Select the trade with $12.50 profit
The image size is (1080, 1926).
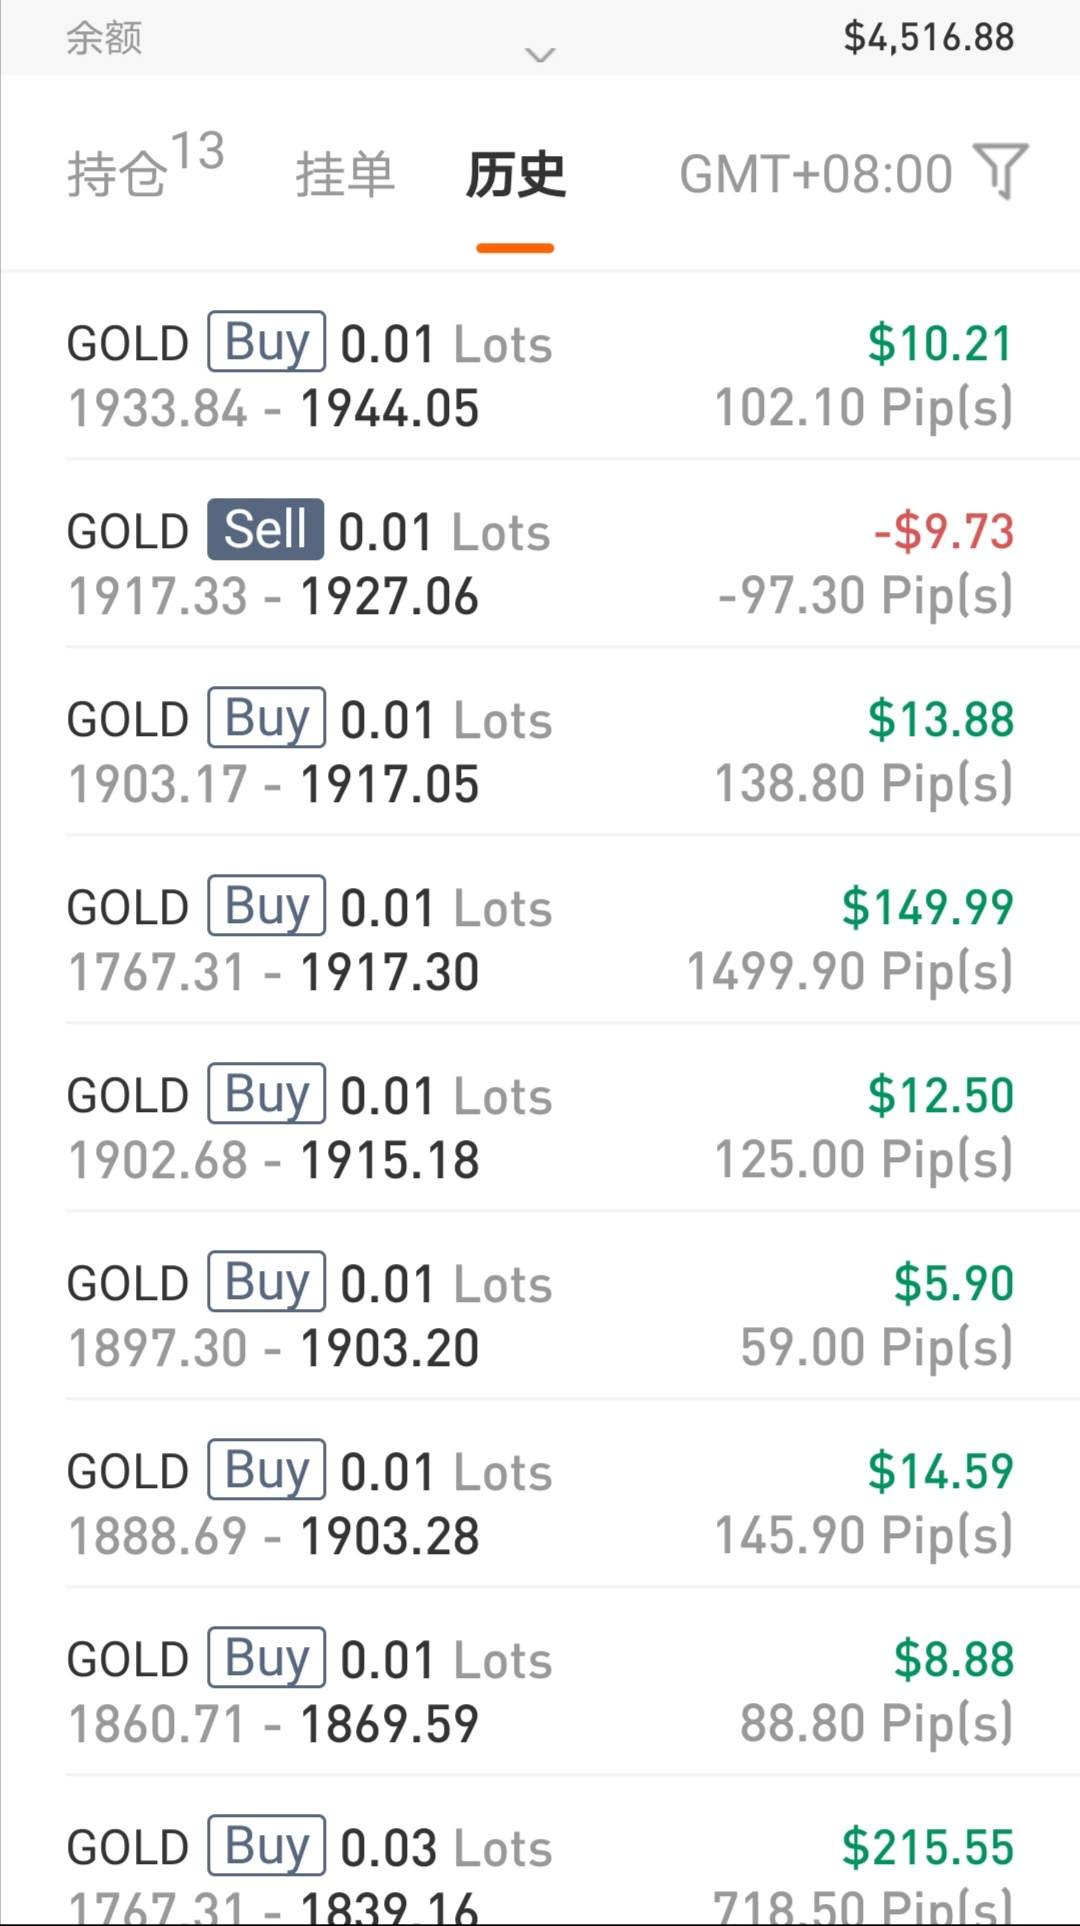540,1126
